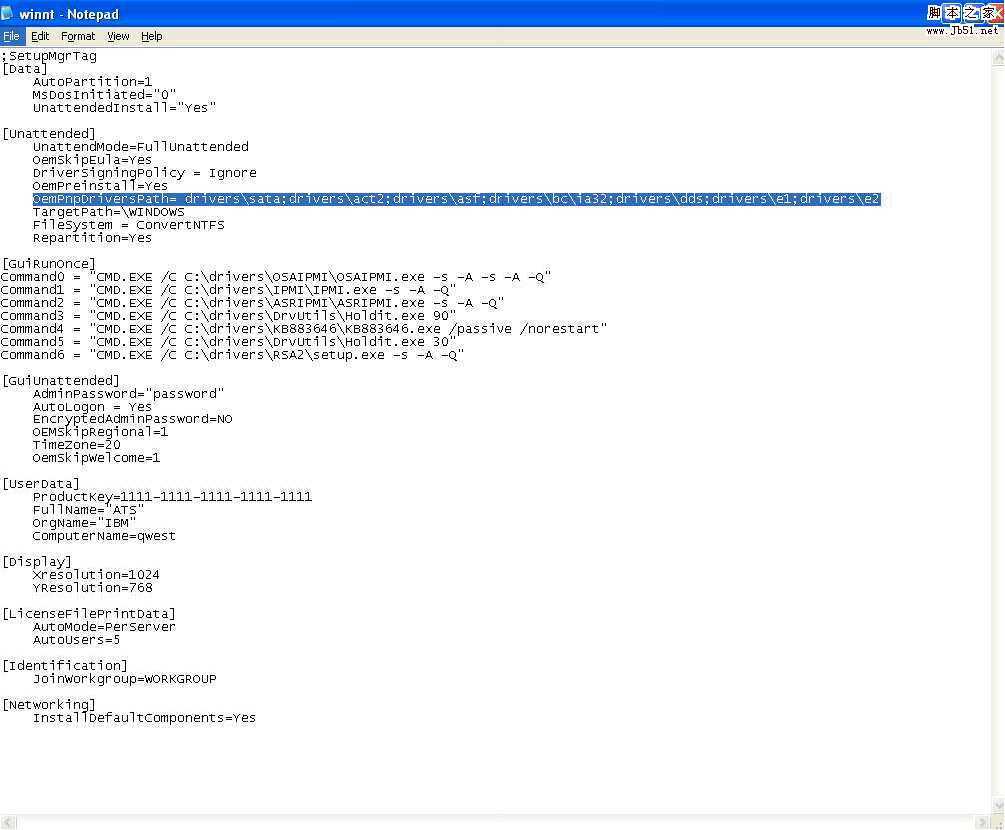
Task: Click the Command0 OSAIPMI.exe line
Action: coord(276,277)
